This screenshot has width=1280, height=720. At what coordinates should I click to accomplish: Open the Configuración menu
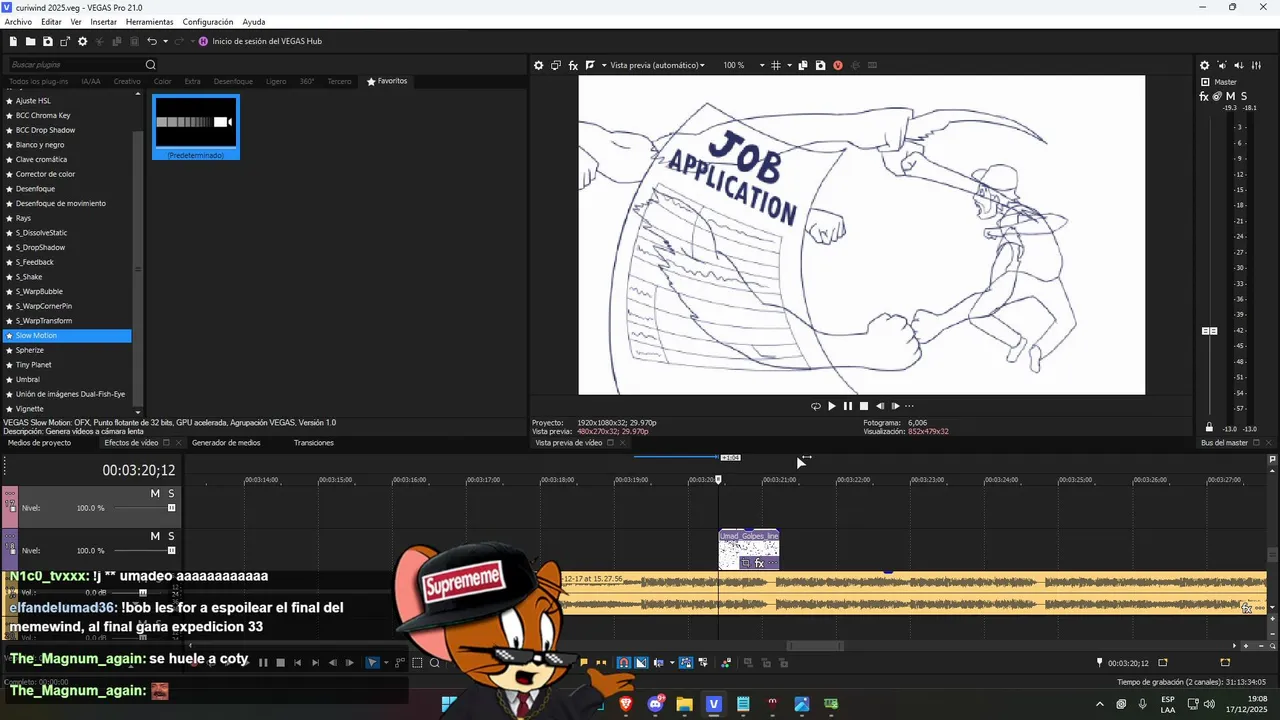click(208, 22)
